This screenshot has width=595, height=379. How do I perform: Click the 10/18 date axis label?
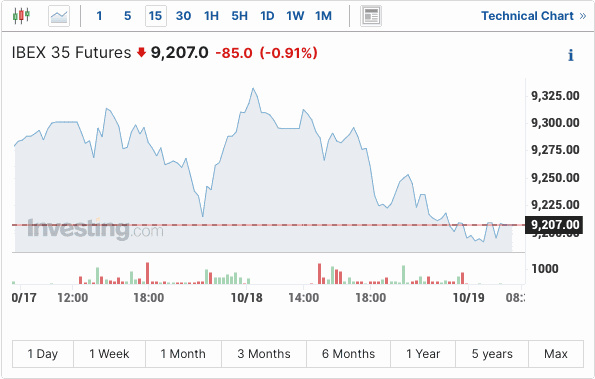point(247,298)
